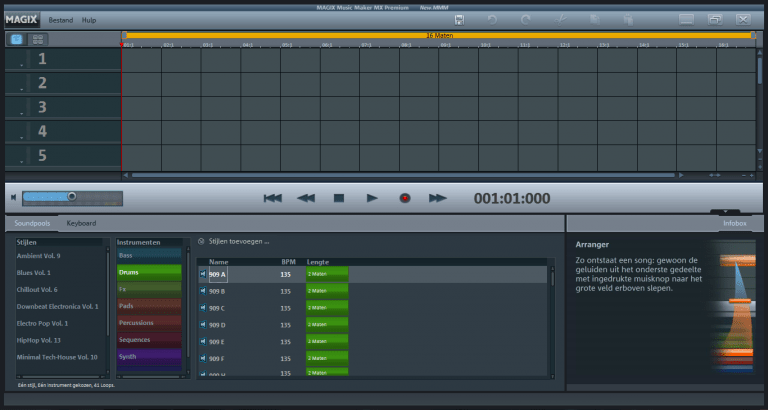The width and height of the screenshot is (768, 410).
Task: Select Minimal Tech-House Vol. 10 style
Action: 57,357
